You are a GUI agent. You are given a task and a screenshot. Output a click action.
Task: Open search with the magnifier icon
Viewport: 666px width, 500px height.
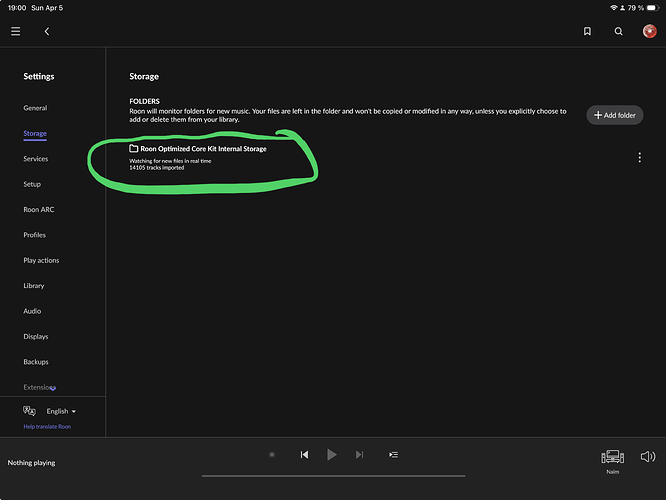coord(618,31)
